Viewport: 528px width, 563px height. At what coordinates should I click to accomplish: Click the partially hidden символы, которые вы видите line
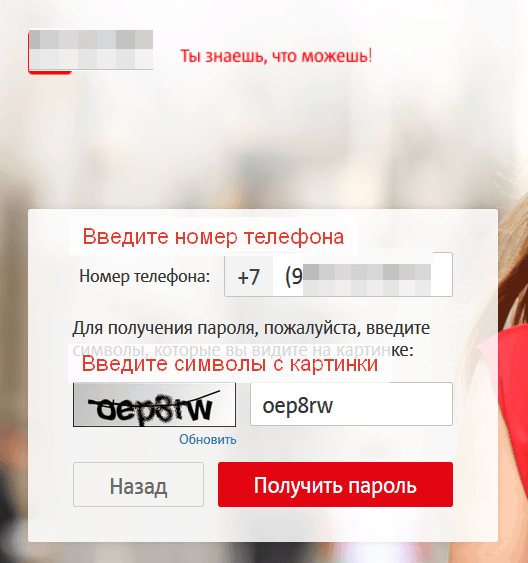tap(232, 350)
